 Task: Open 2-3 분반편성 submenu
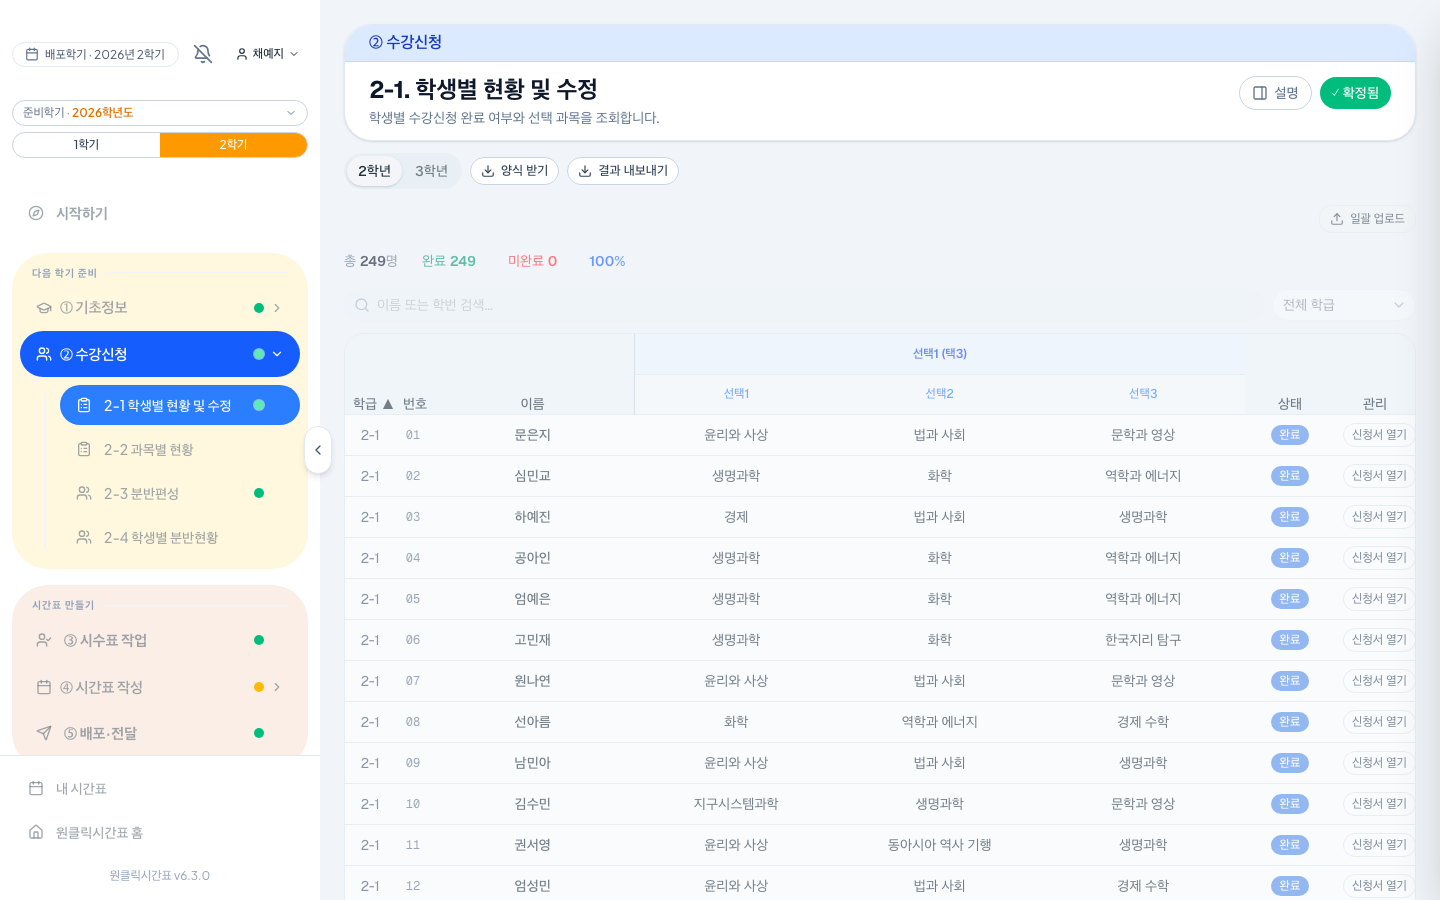coord(180,494)
